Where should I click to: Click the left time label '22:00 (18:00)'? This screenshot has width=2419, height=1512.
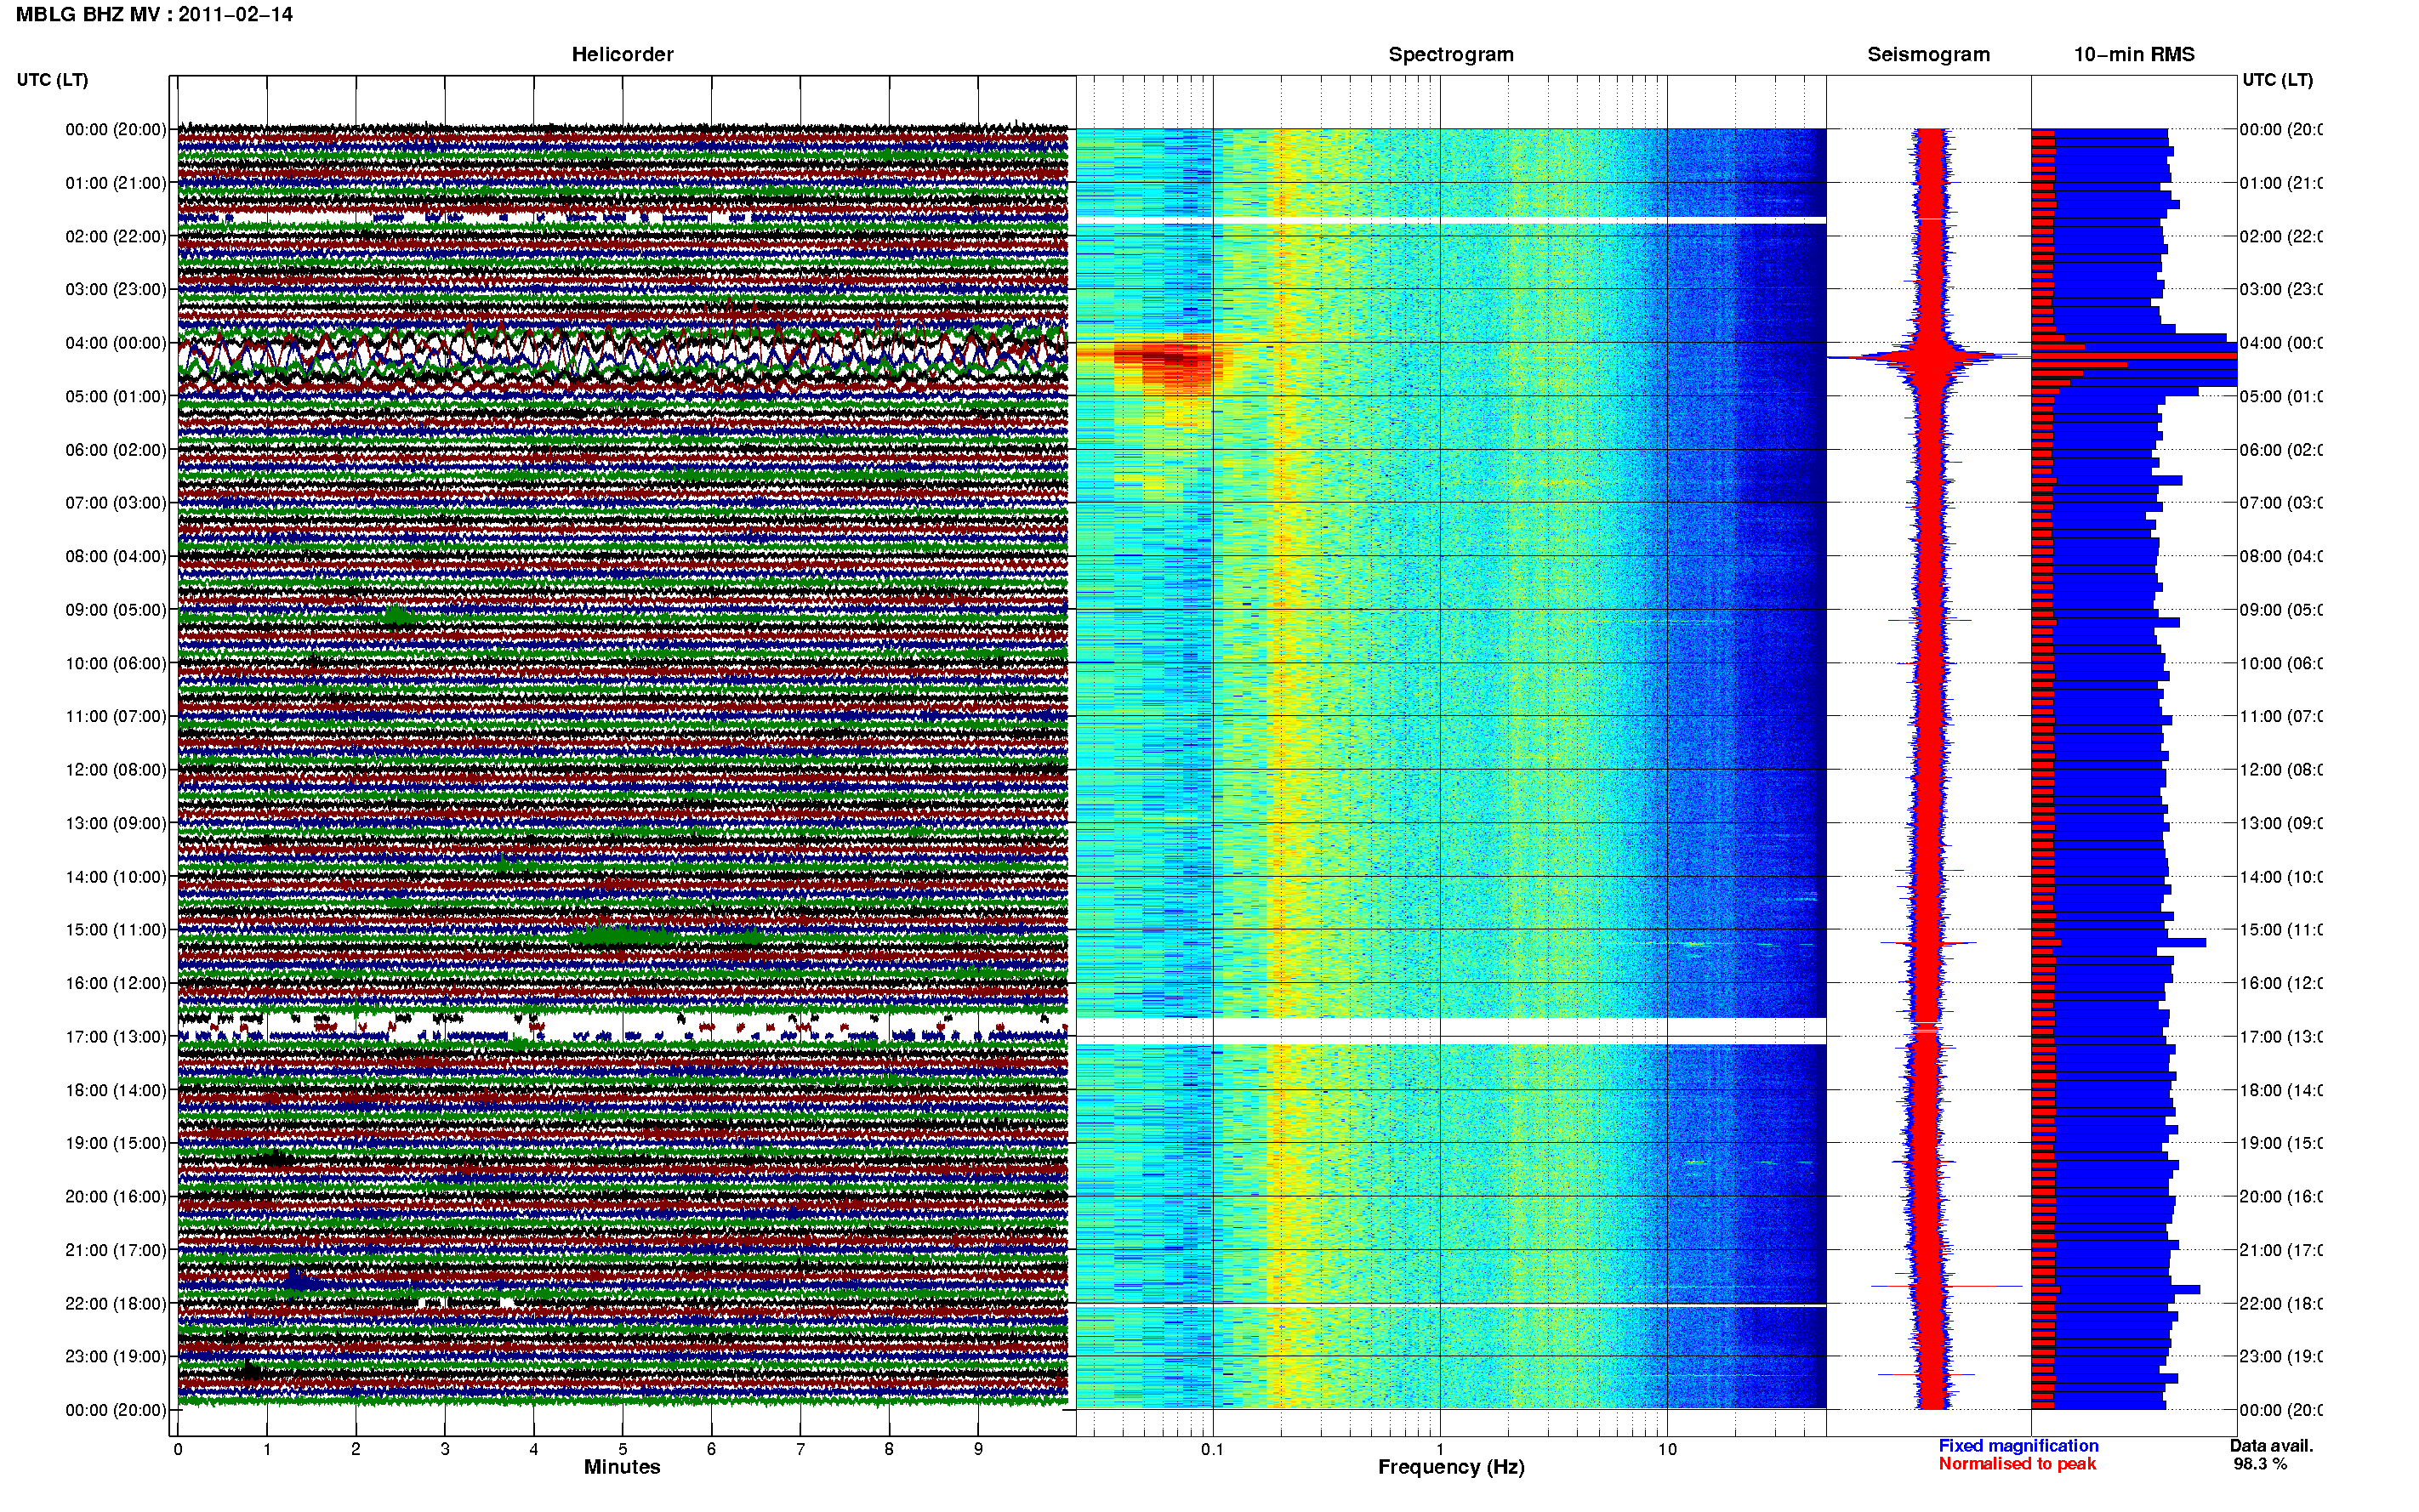click(116, 1303)
